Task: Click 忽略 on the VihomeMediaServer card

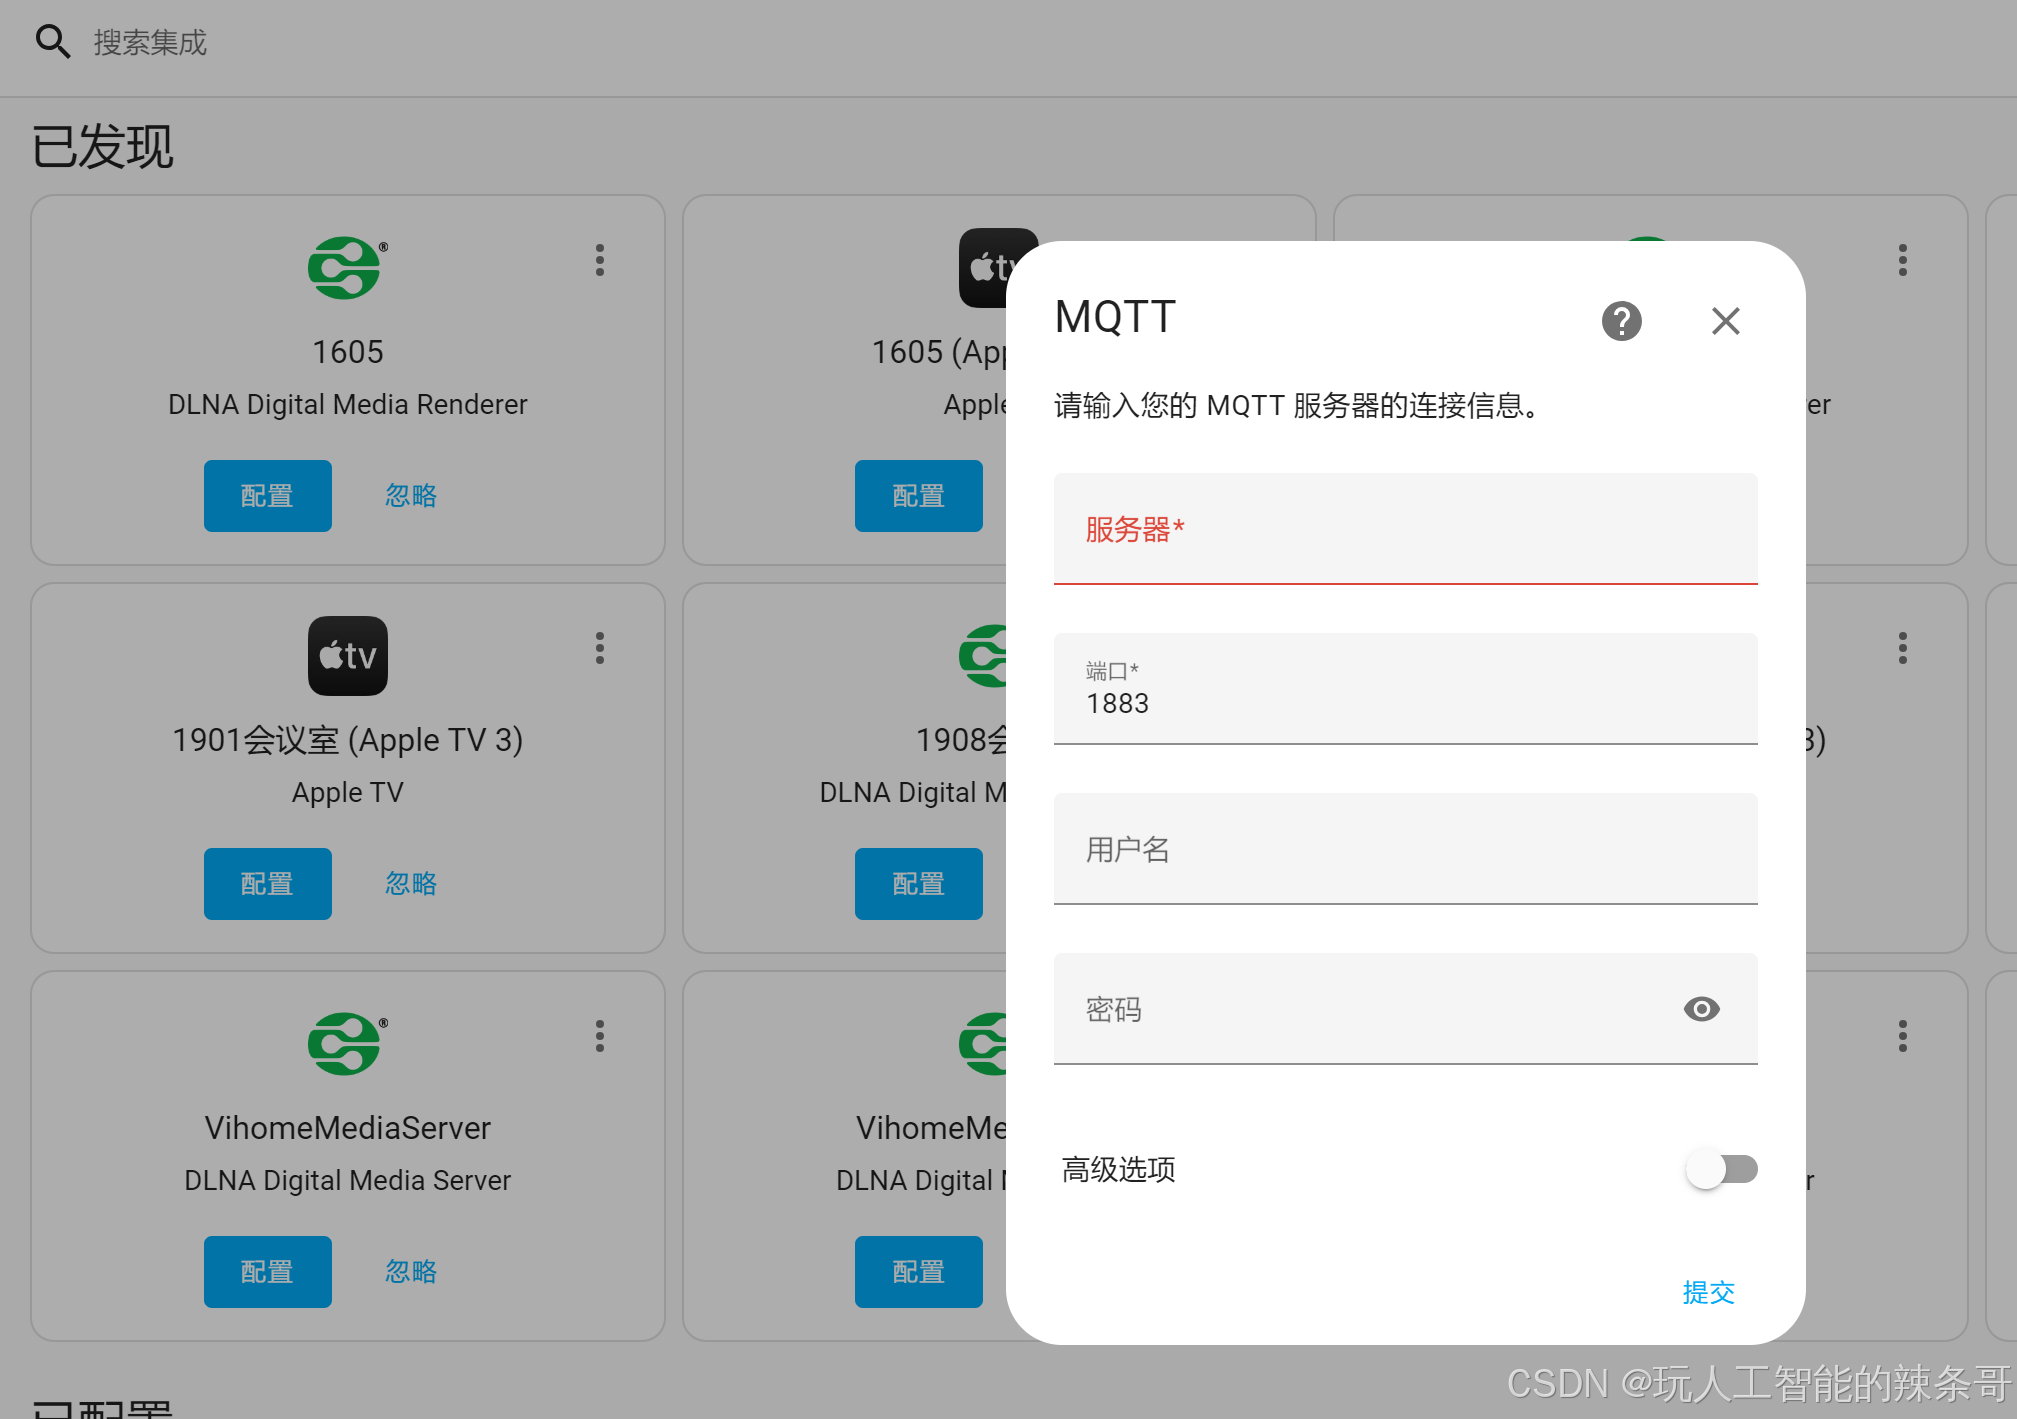Action: [411, 1272]
